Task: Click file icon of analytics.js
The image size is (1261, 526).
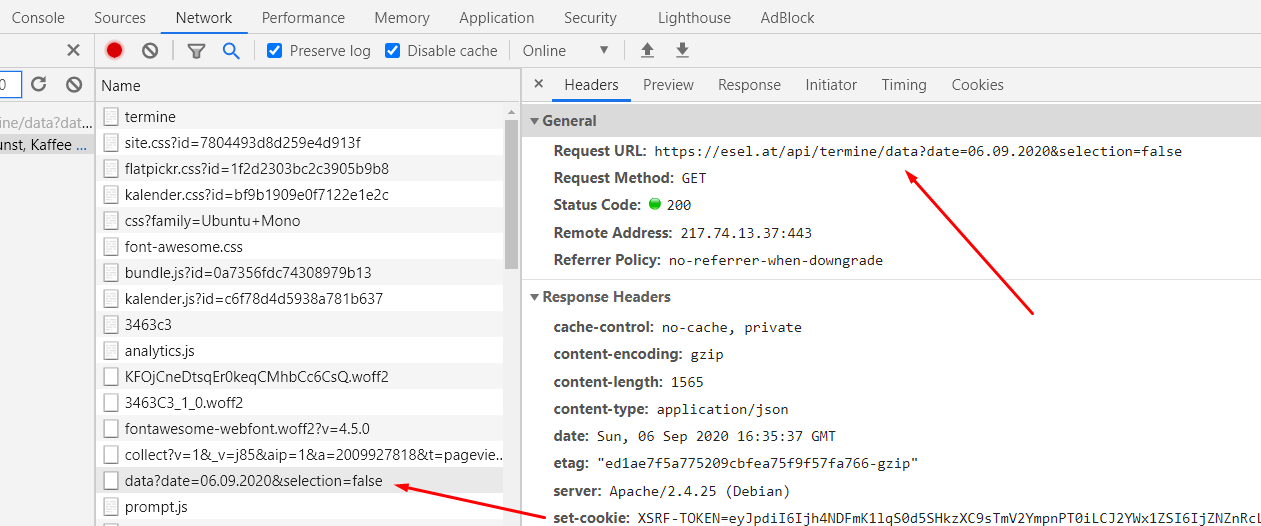Action: 111,351
